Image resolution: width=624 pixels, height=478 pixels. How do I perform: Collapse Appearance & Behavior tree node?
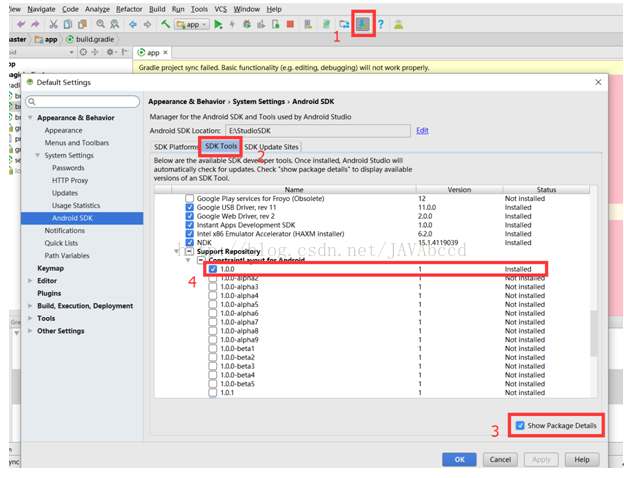pos(30,118)
